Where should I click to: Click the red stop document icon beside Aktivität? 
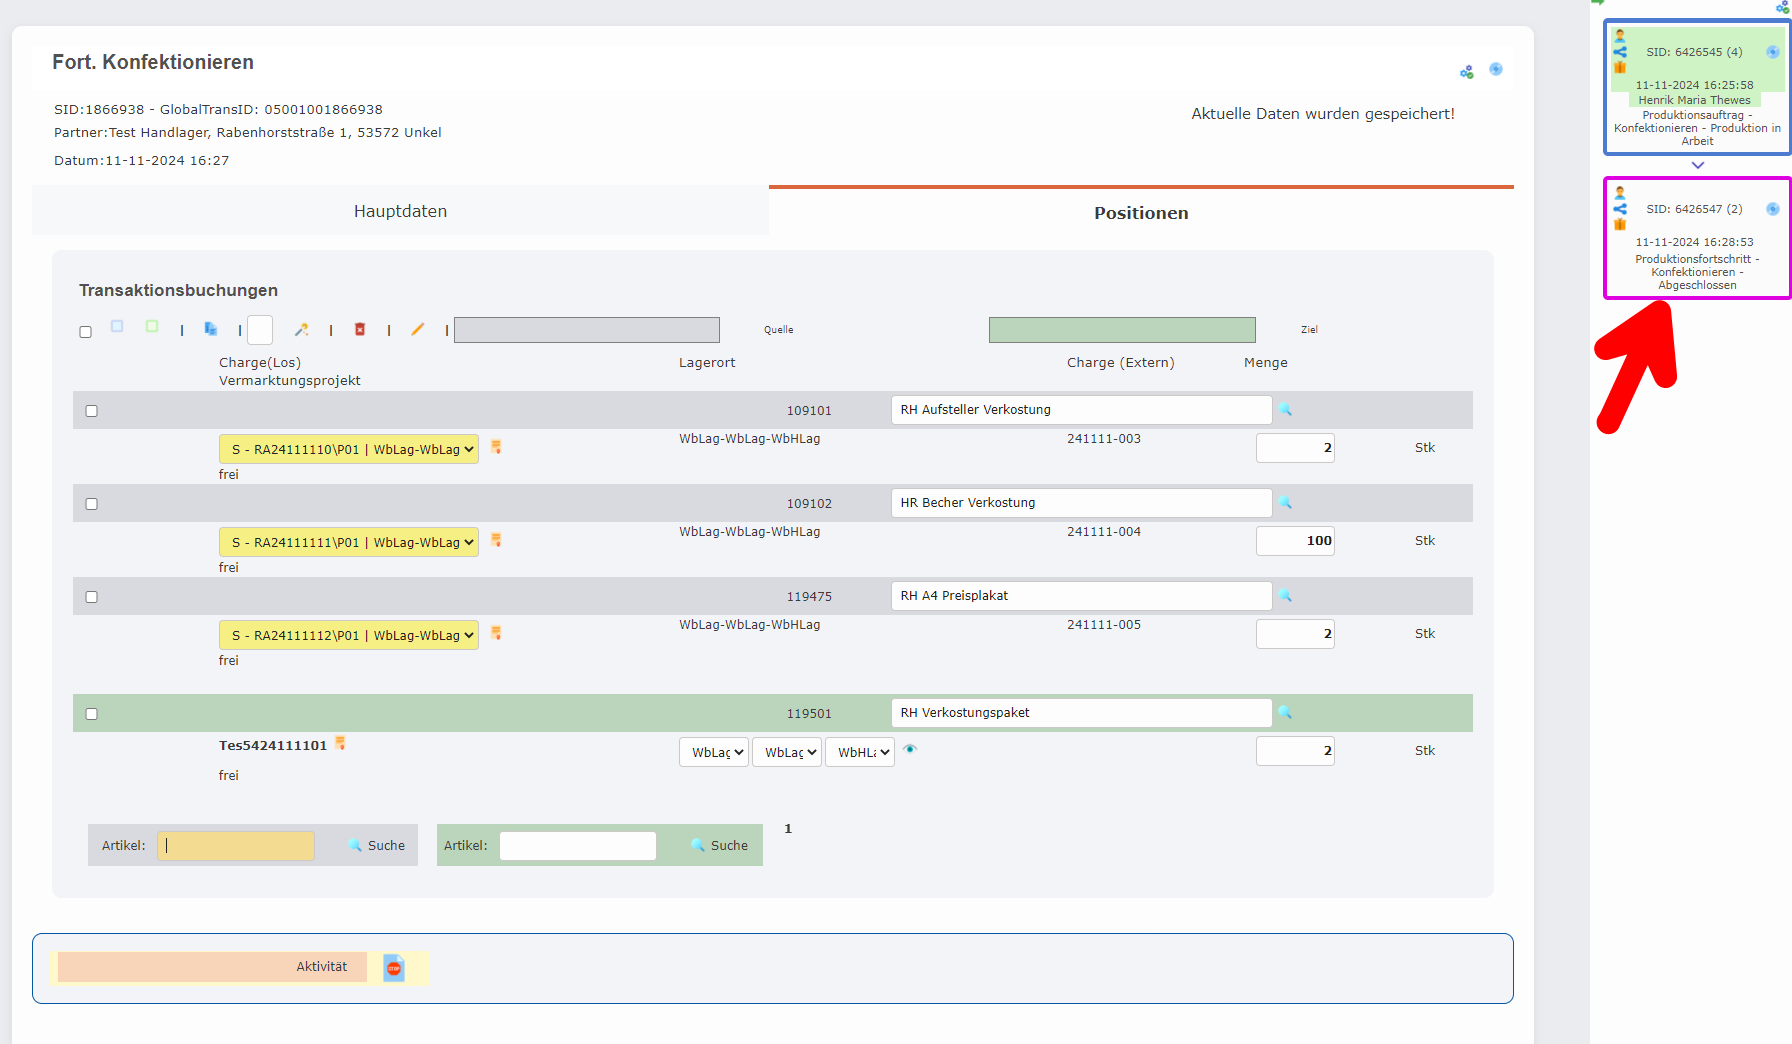point(394,968)
